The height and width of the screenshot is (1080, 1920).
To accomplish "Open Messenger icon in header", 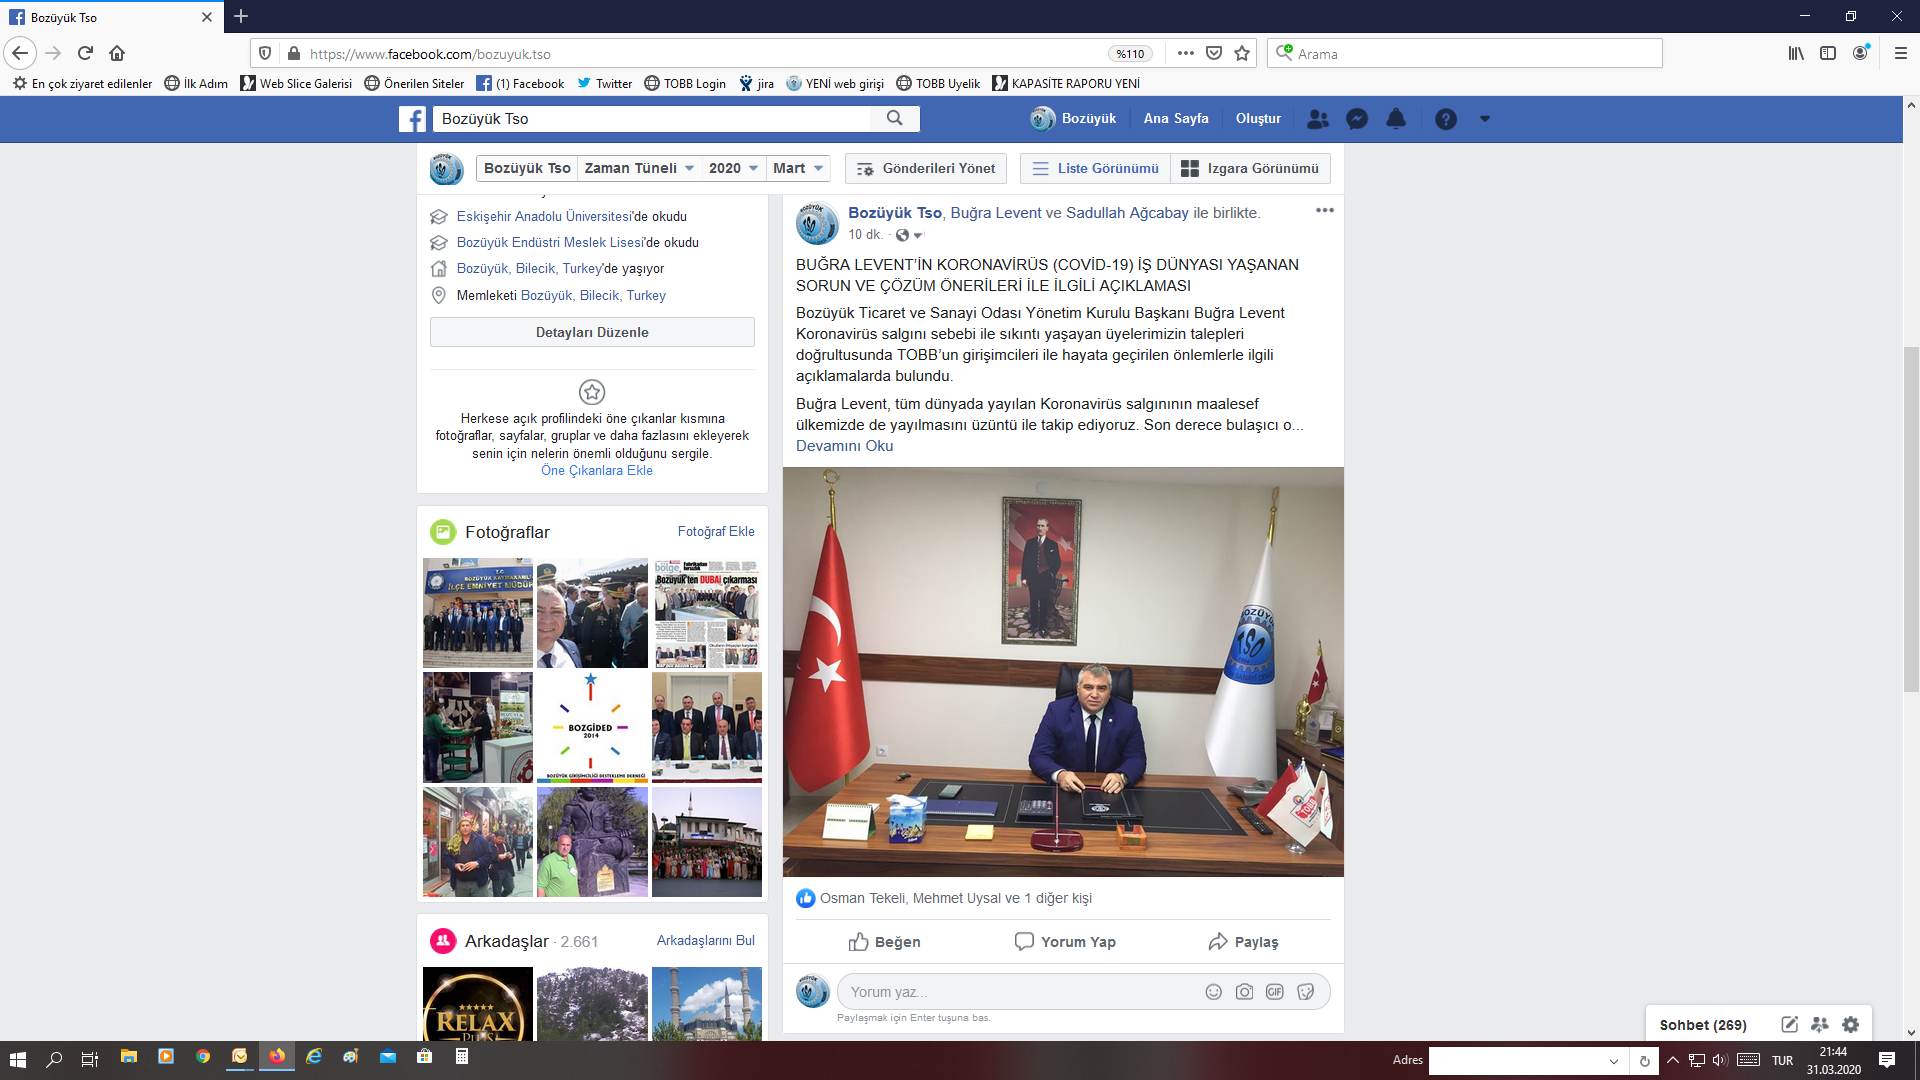I will (1357, 119).
